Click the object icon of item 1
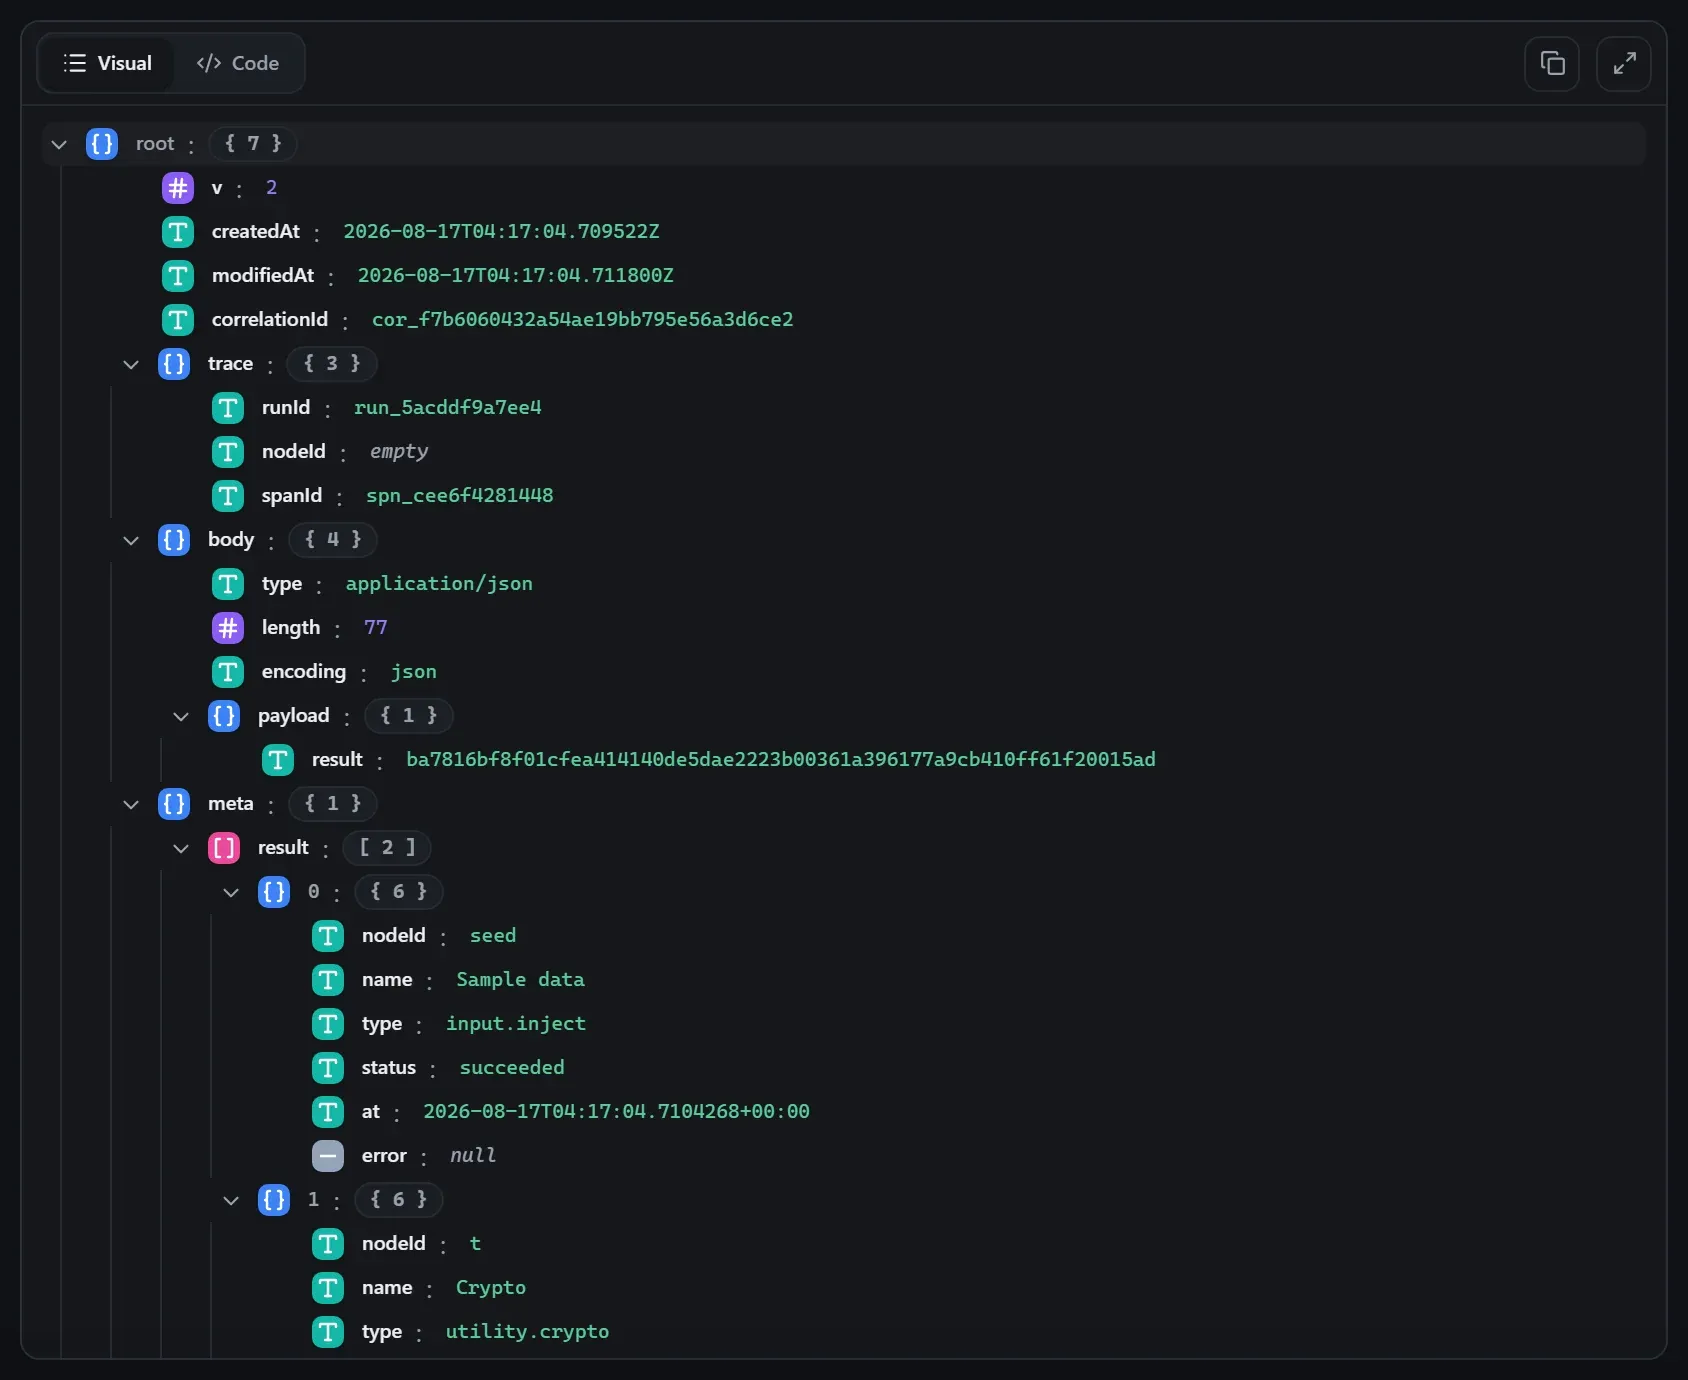Viewport: 1688px width, 1380px height. pyautogui.click(x=274, y=1200)
